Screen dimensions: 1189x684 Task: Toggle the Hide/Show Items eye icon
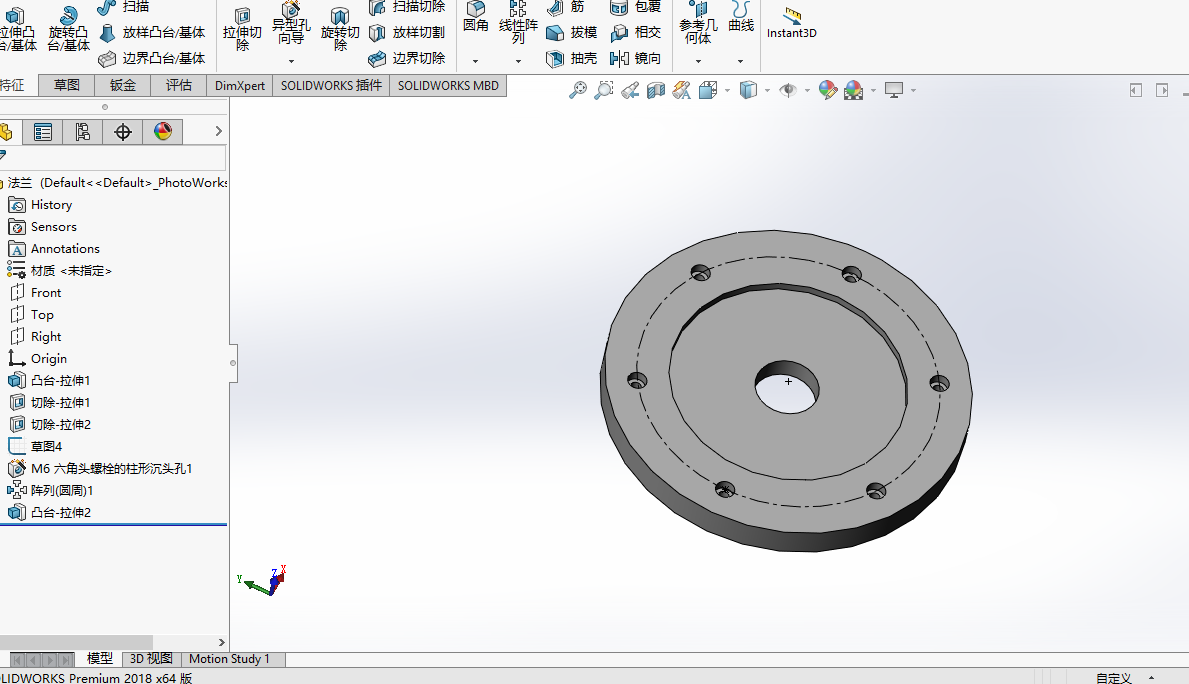pyautogui.click(x=788, y=91)
